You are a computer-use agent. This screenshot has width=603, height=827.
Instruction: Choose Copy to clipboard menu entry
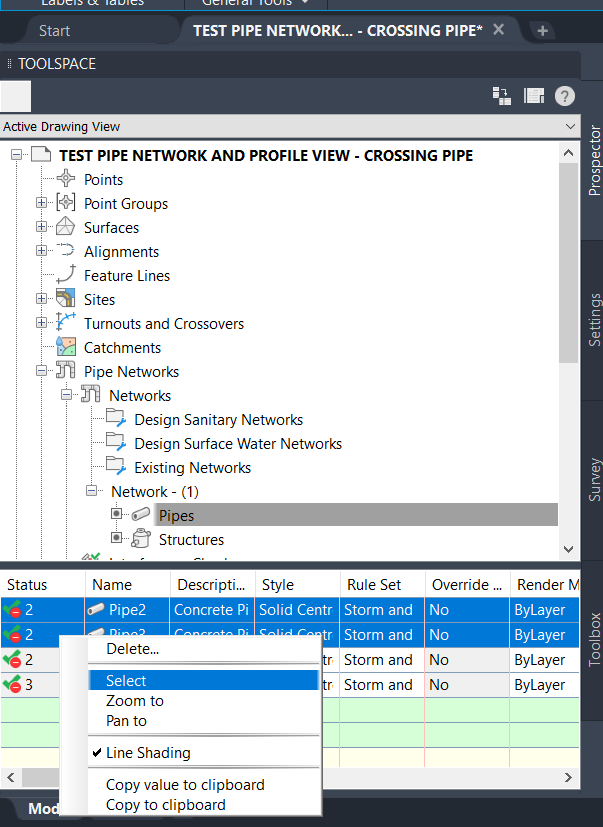pyautogui.click(x=203, y=805)
